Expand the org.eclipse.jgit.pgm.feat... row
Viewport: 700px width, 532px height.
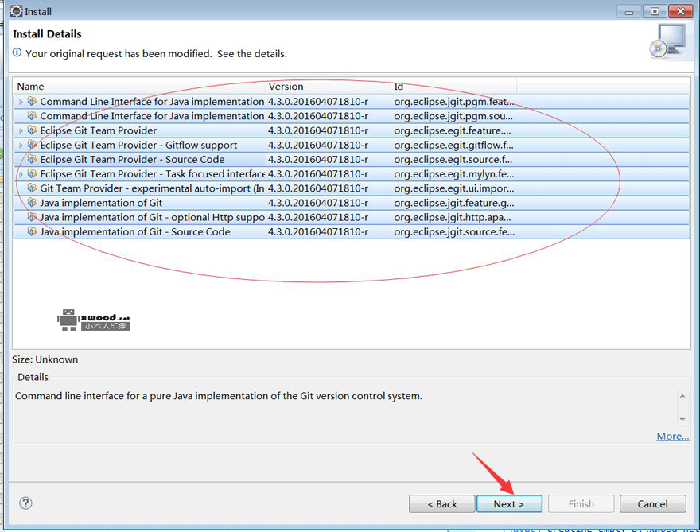(21, 102)
